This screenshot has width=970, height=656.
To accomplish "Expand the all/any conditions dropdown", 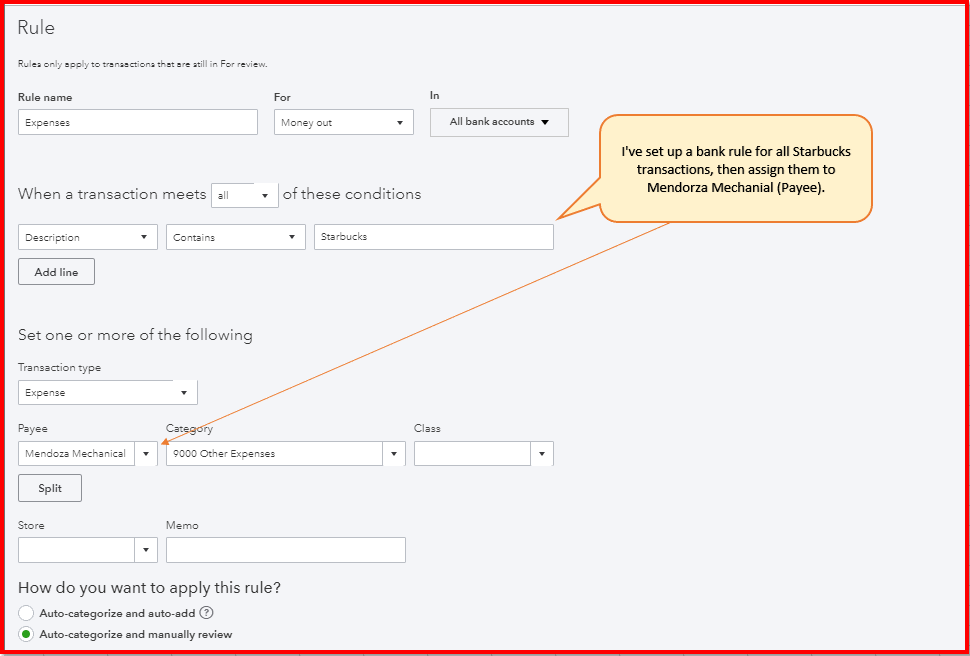I will (245, 195).
